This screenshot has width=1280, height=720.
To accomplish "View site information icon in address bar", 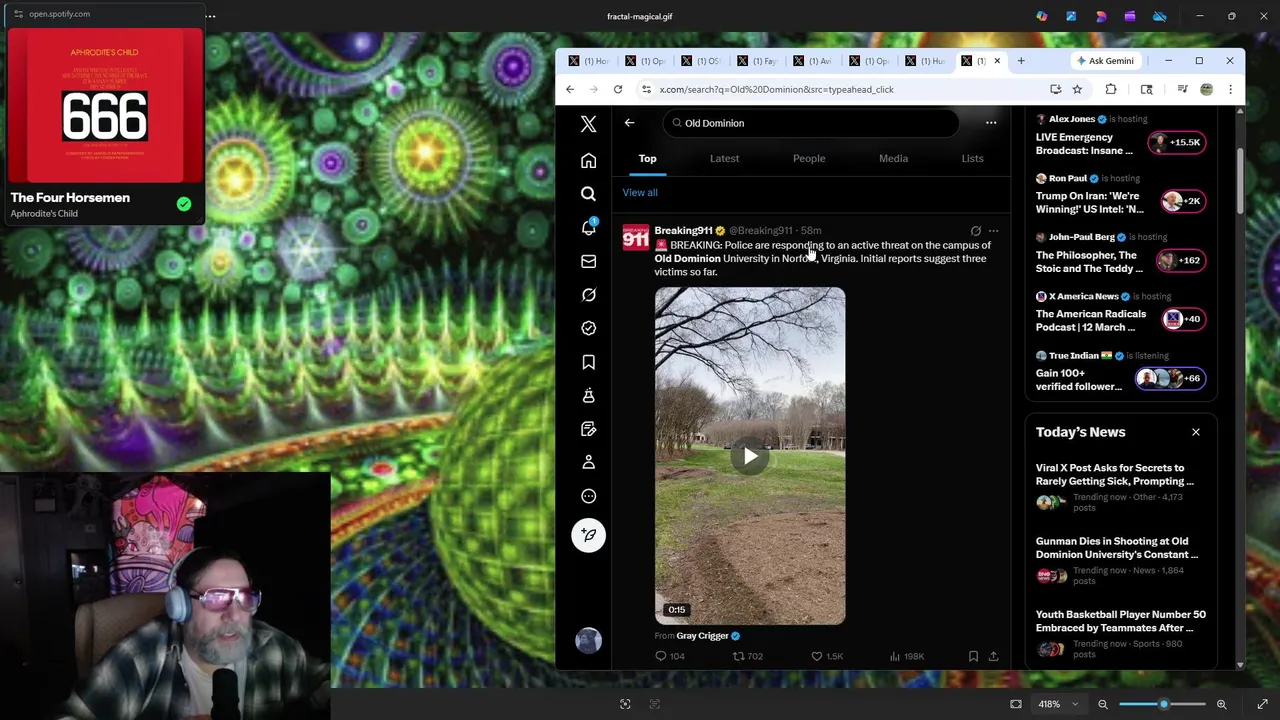I will pos(646,89).
